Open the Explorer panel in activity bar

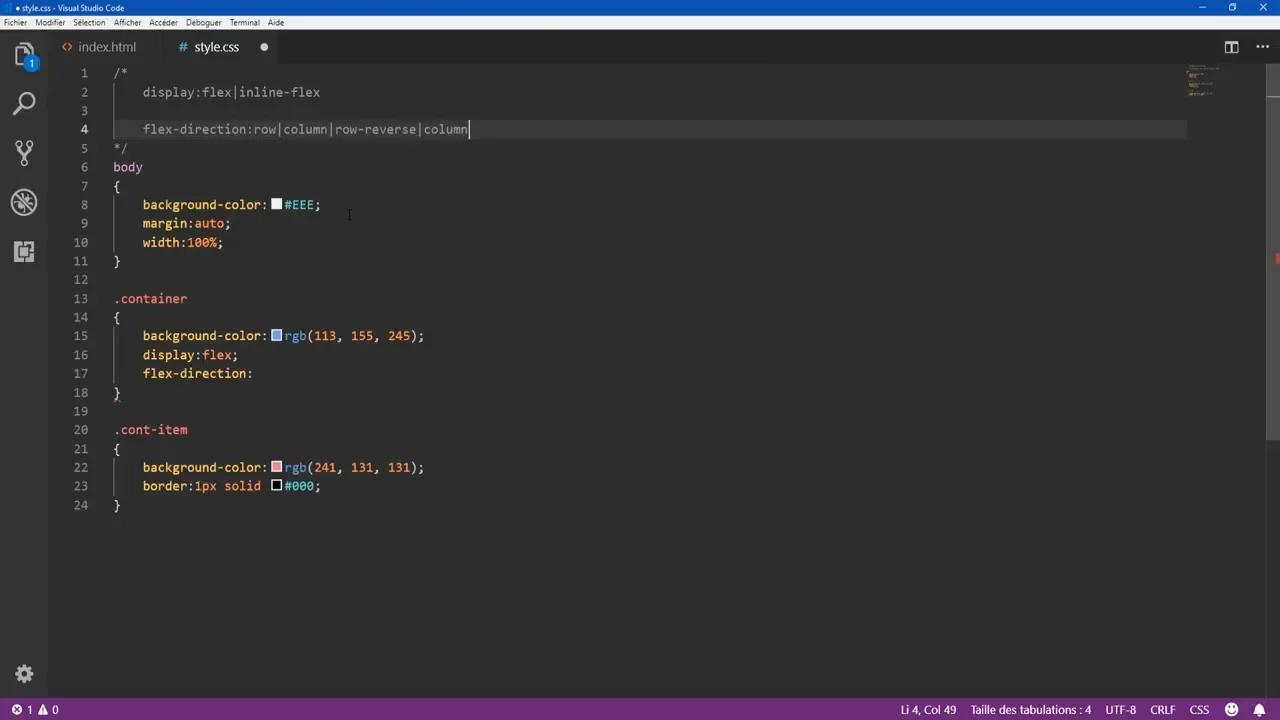(x=24, y=56)
